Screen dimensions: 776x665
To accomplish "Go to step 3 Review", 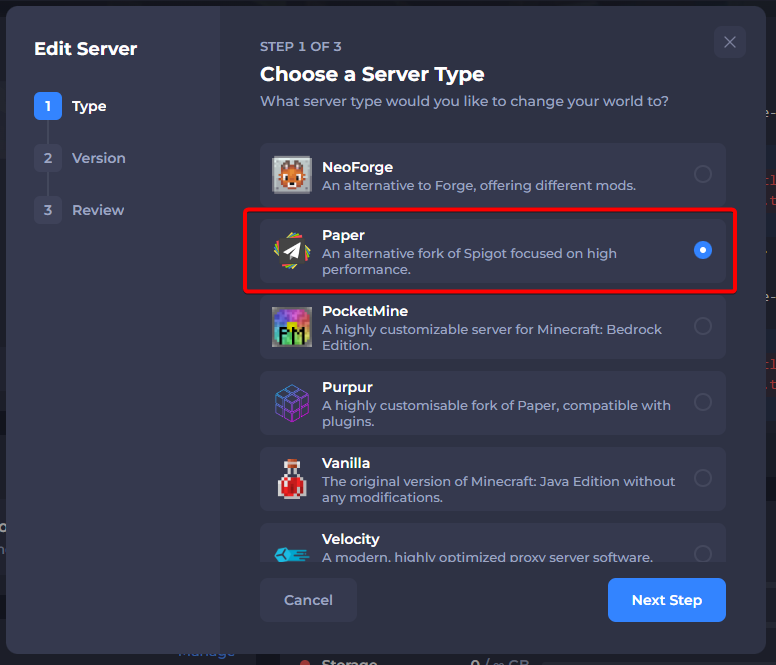I will [79, 210].
